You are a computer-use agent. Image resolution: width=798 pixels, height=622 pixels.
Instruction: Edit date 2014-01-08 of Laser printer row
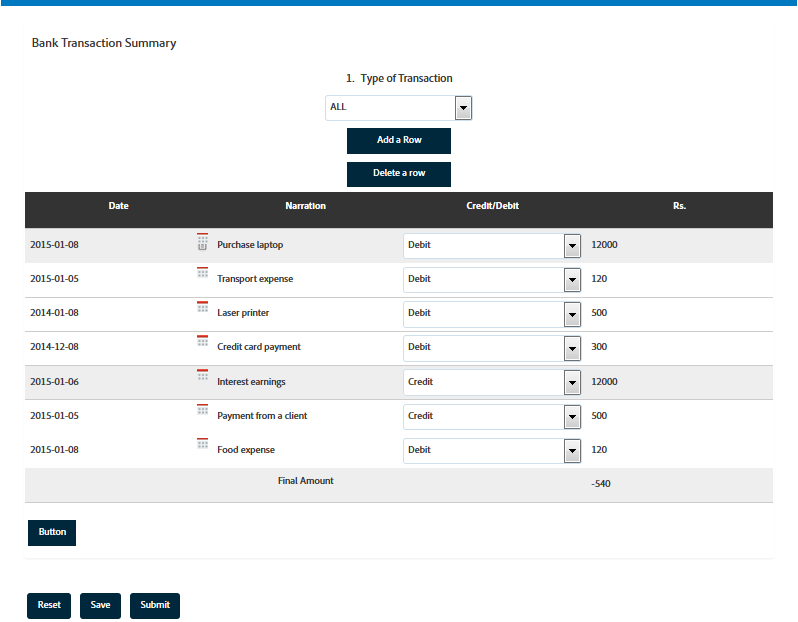pyautogui.click(x=54, y=313)
